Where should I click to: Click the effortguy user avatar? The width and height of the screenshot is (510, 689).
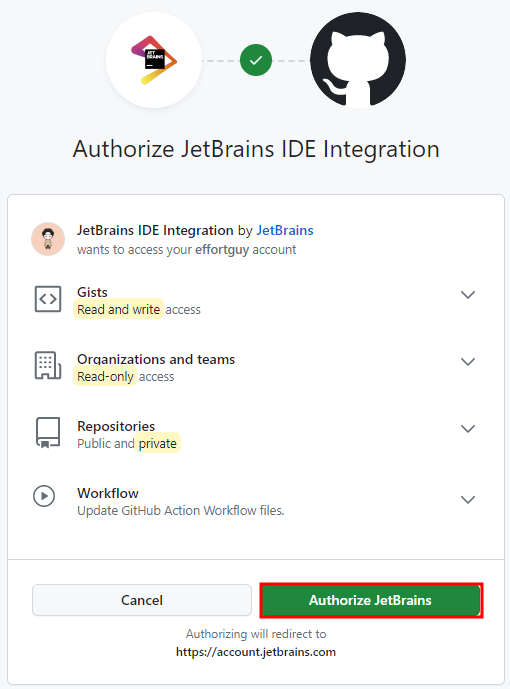pos(48,239)
